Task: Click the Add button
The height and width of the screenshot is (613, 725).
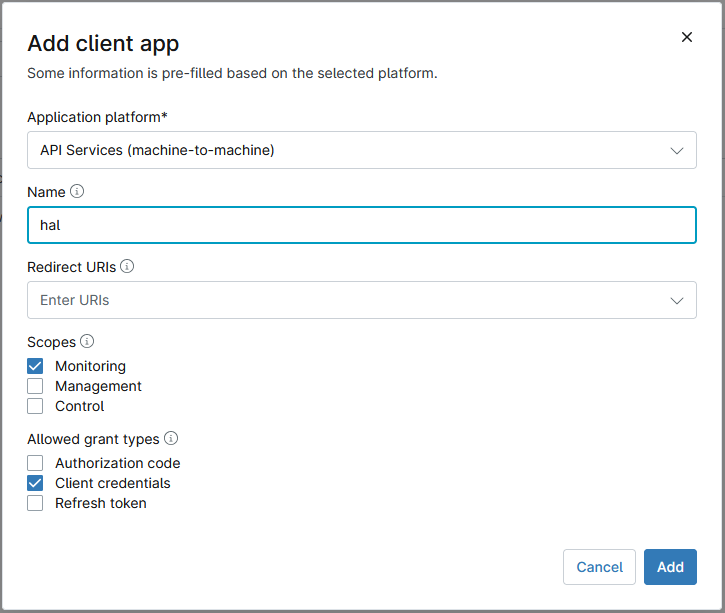Action: tap(670, 567)
